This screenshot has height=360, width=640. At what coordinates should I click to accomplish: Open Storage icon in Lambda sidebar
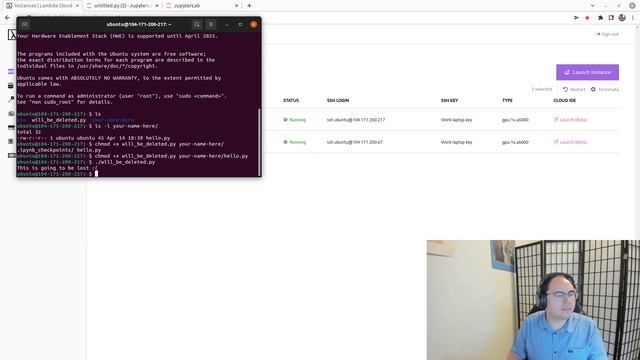pyautogui.click(x=11, y=86)
